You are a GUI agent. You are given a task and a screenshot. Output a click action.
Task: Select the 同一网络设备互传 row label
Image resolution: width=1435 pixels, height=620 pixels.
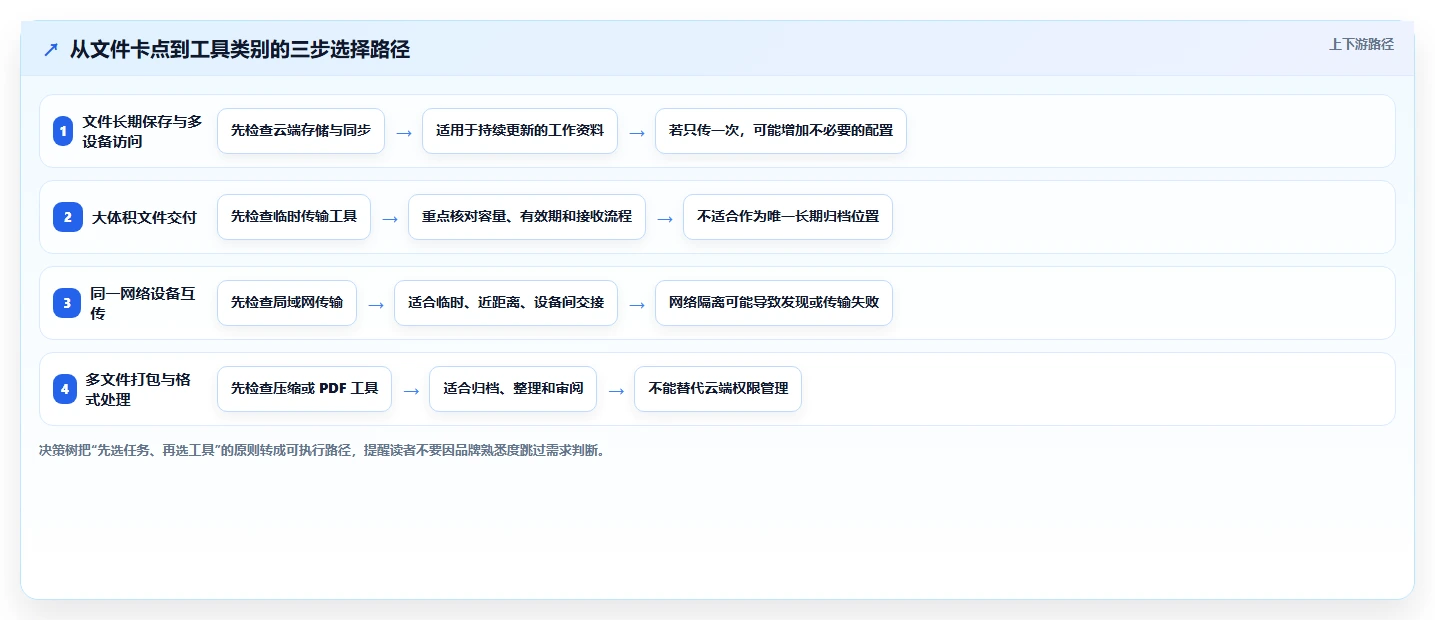click(143, 303)
